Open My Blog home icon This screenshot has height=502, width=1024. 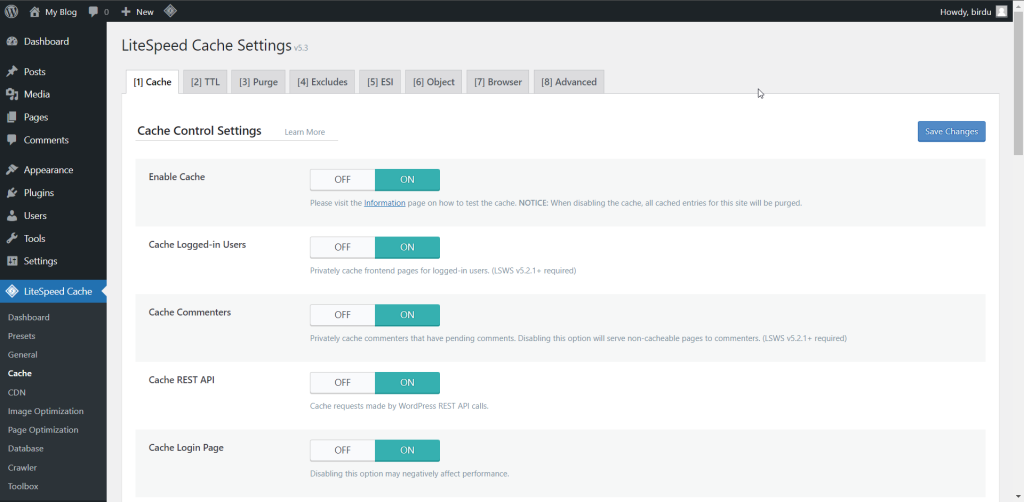click(x=35, y=12)
